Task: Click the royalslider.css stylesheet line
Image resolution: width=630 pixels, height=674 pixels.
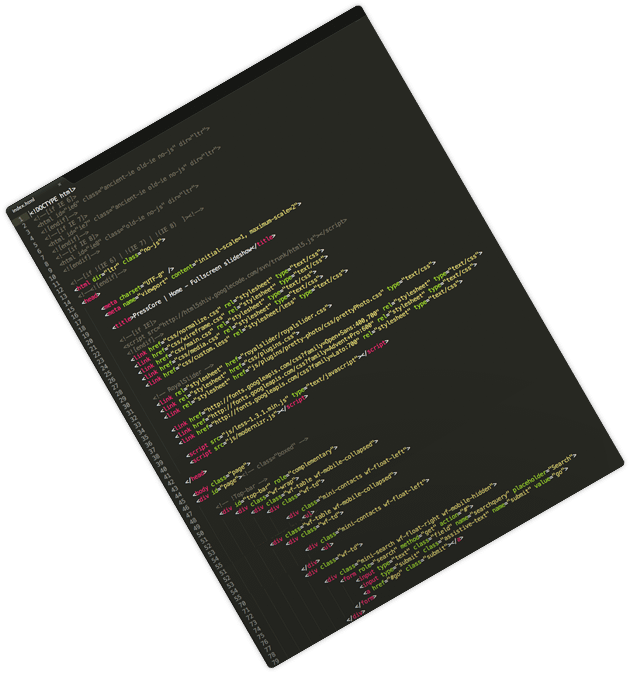Action: pyautogui.click(x=245, y=355)
